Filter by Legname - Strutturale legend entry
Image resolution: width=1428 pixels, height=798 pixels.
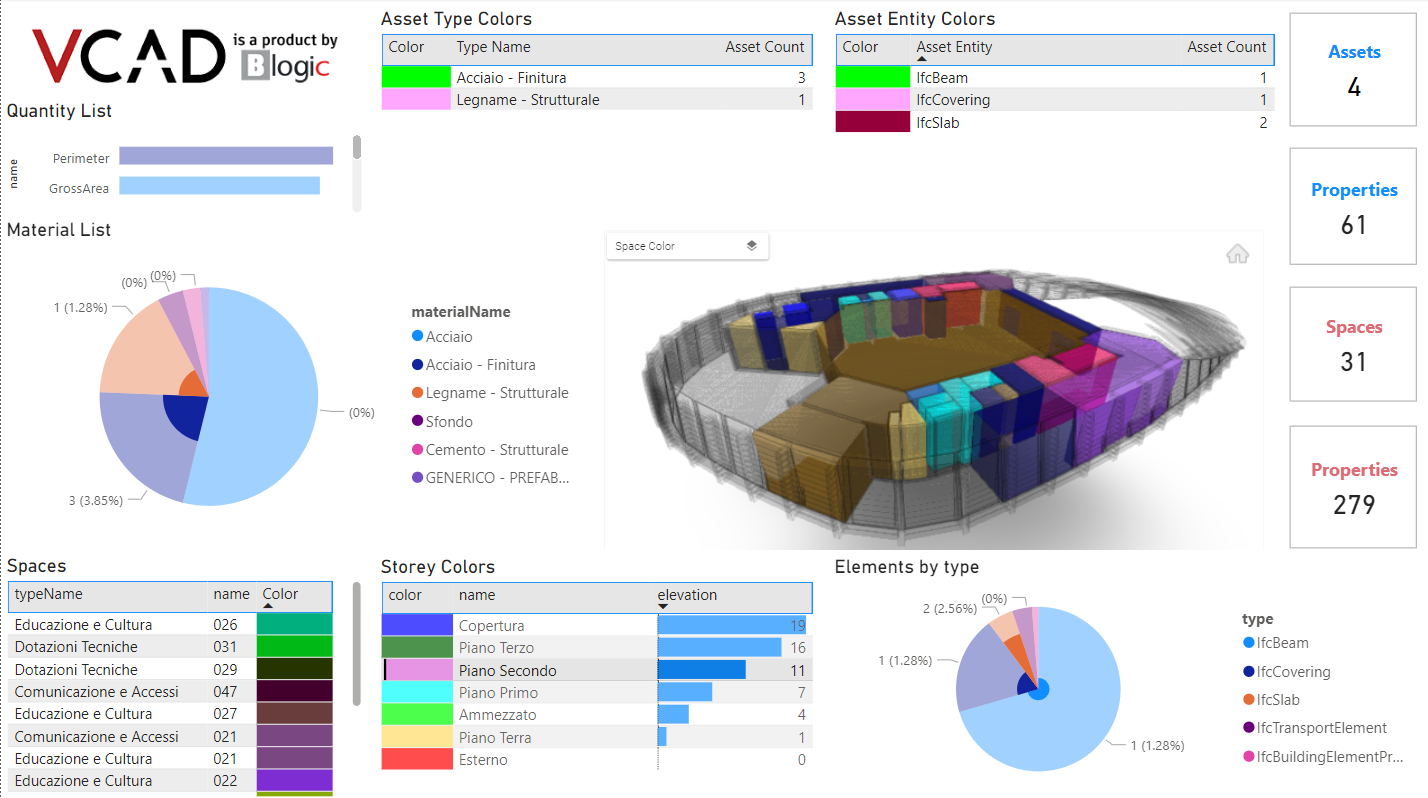coord(490,393)
